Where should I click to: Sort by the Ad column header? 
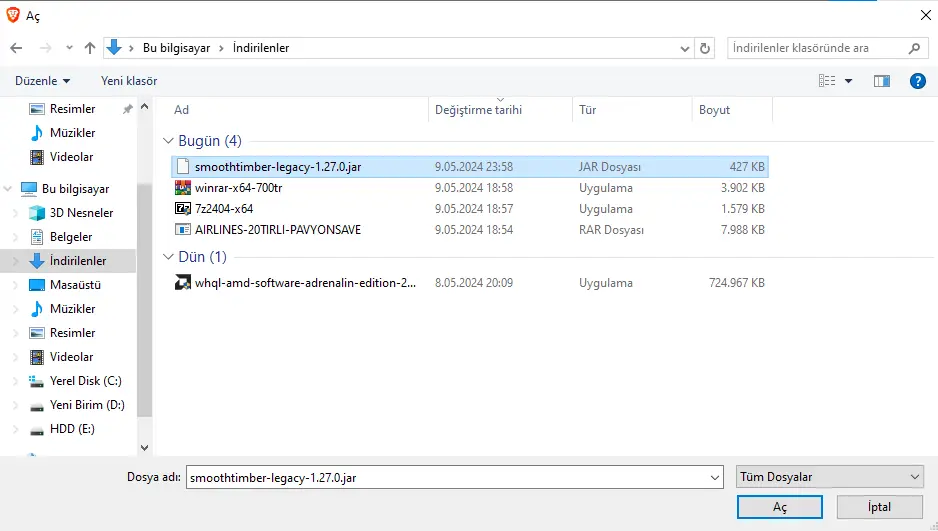pos(181,110)
